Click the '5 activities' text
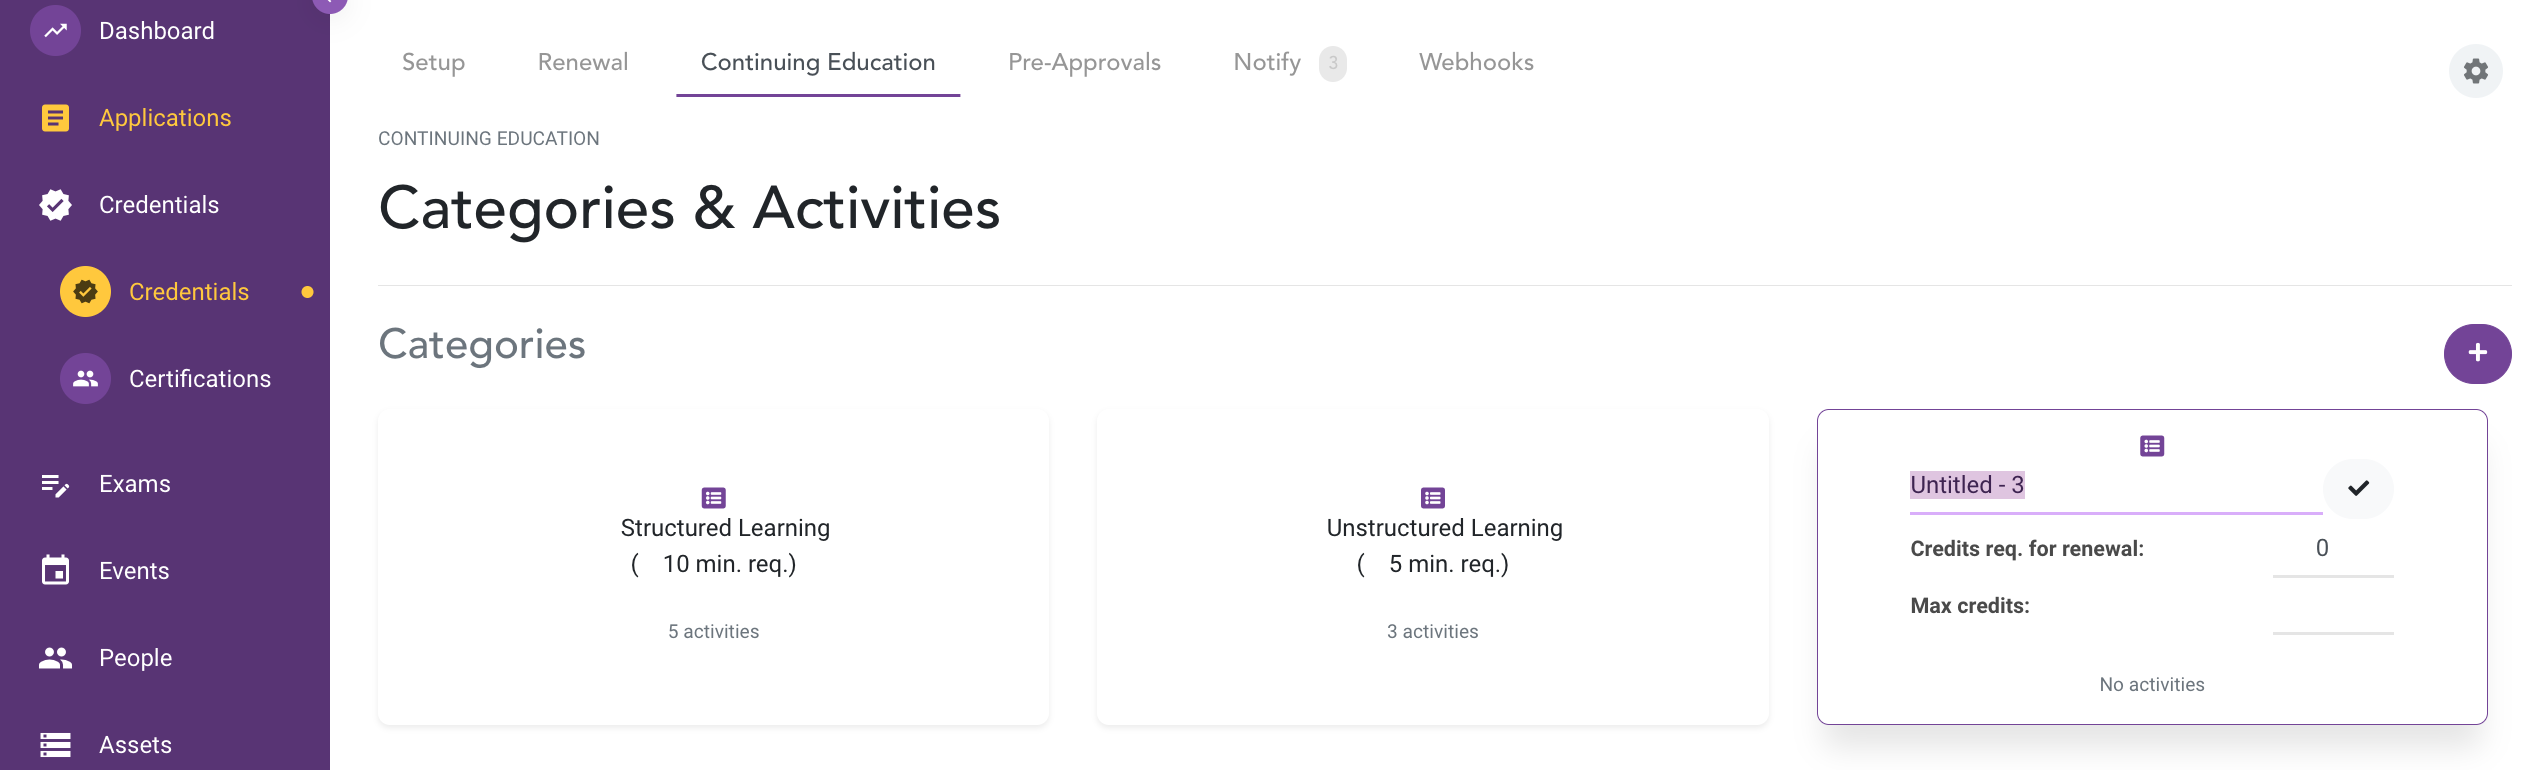The height and width of the screenshot is (770, 2542). tap(714, 632)
